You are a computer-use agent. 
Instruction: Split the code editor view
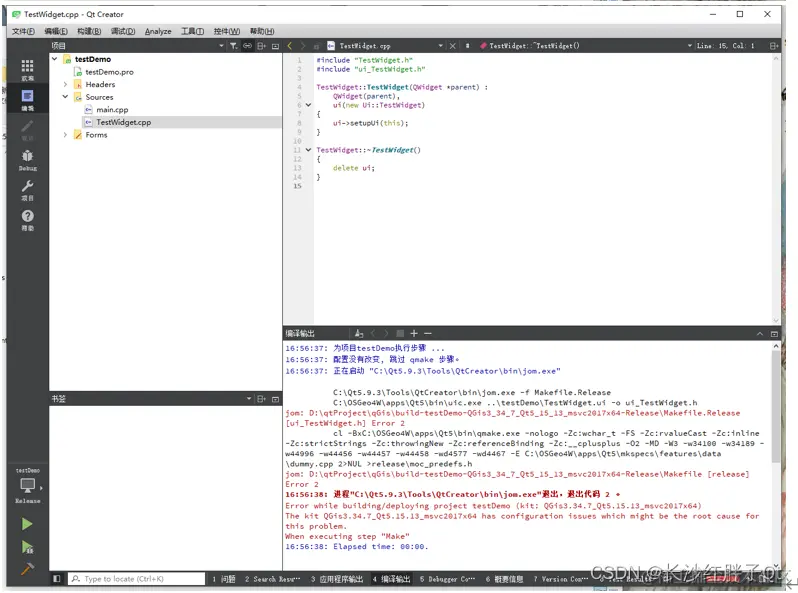pyautogui.click(x=774, y=46)
